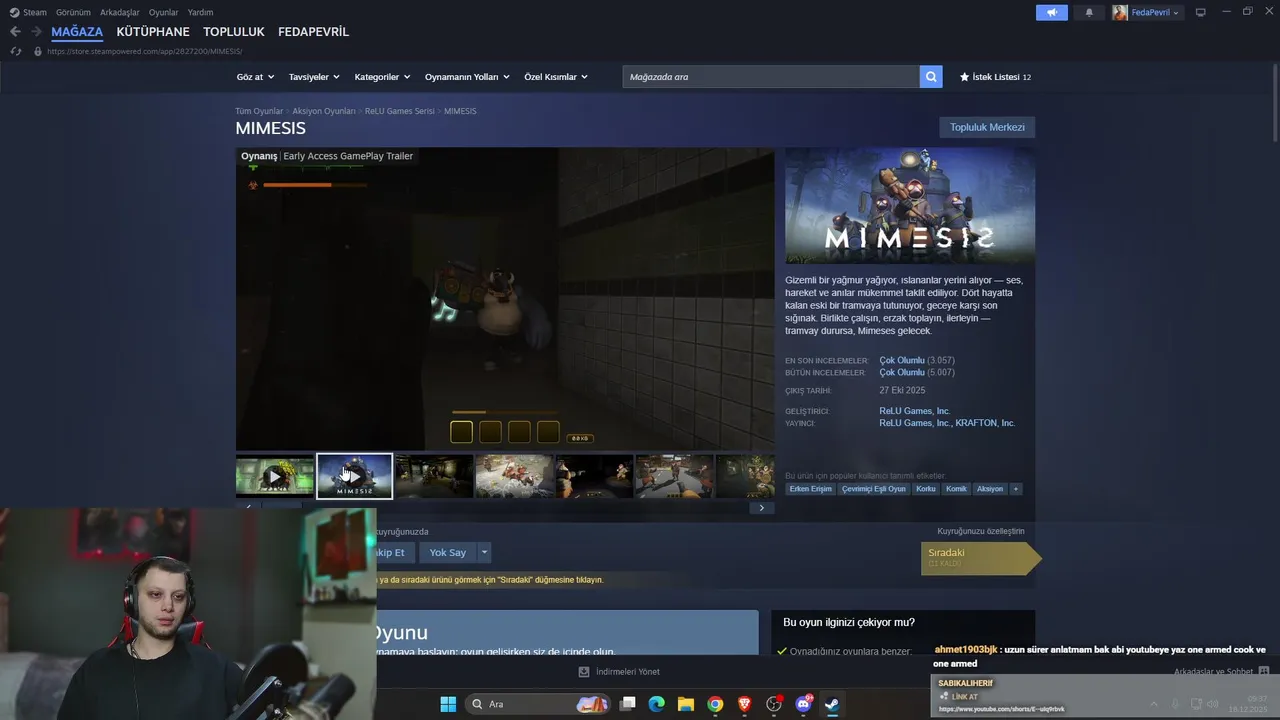Open the recent reviews Çok Olumlu (3.057) link
This screenshot has height=720, width=1280.
(917, 360)
